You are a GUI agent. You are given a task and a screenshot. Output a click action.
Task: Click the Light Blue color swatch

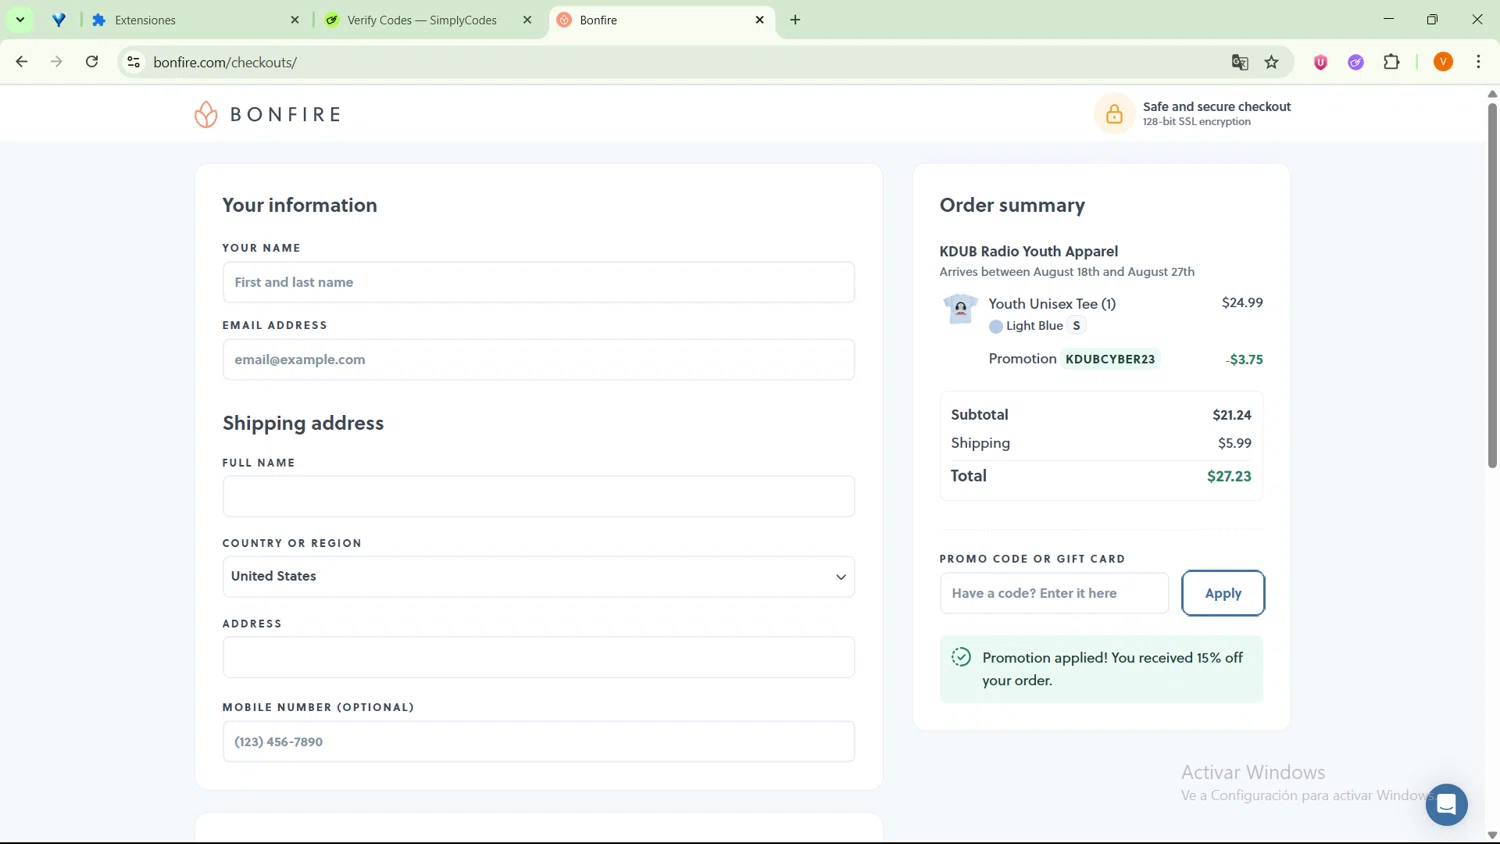[995, 326]
